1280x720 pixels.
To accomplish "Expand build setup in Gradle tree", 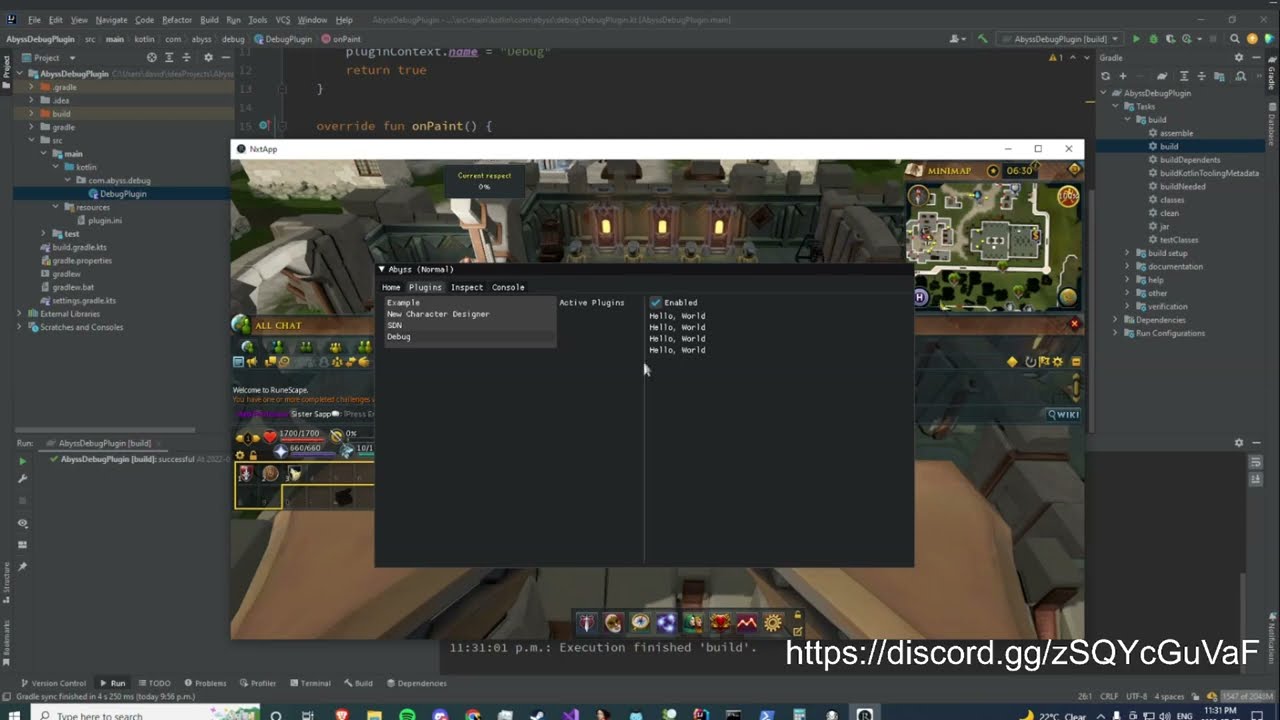I will 1127,253.
